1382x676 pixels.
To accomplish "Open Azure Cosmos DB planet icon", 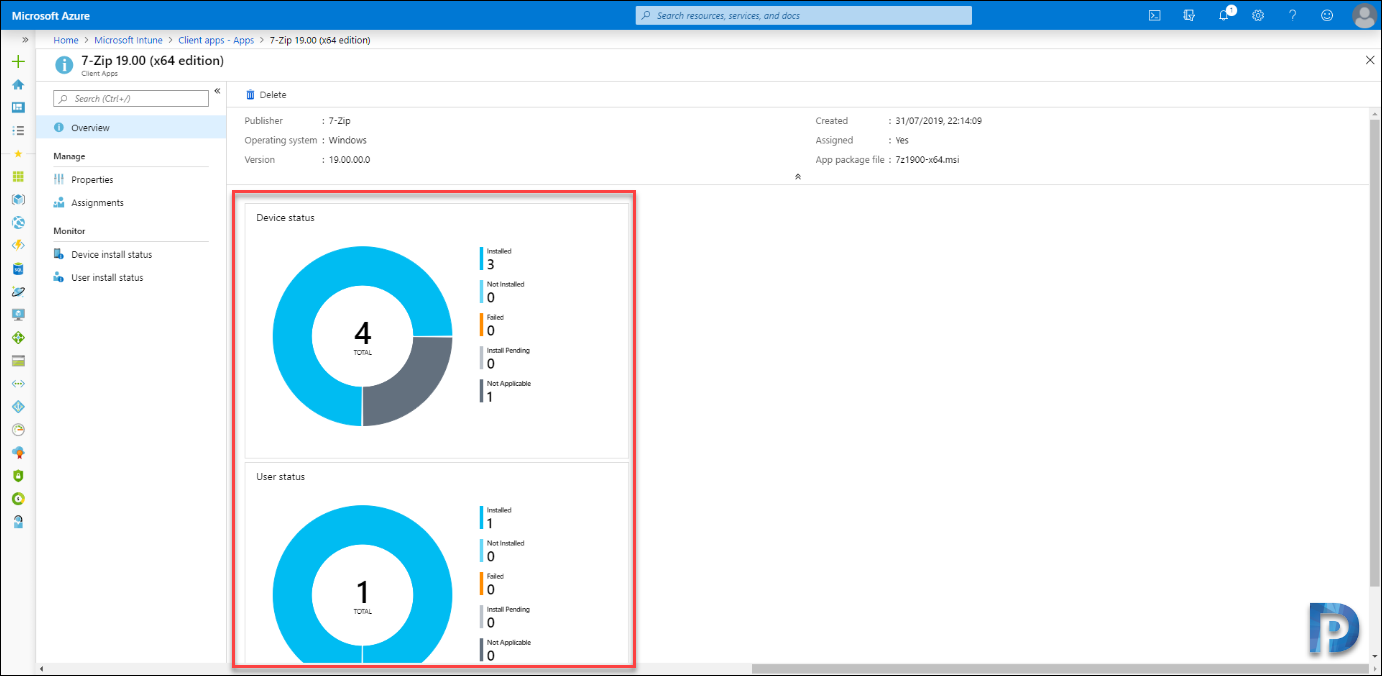I will [18, 291].
